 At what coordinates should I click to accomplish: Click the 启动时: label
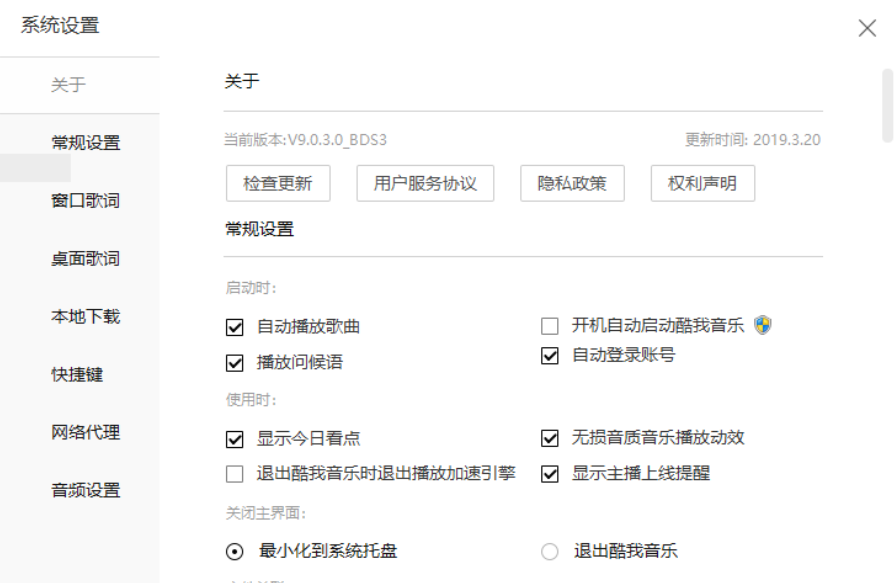pyautogui.click(x=251, y=288)
